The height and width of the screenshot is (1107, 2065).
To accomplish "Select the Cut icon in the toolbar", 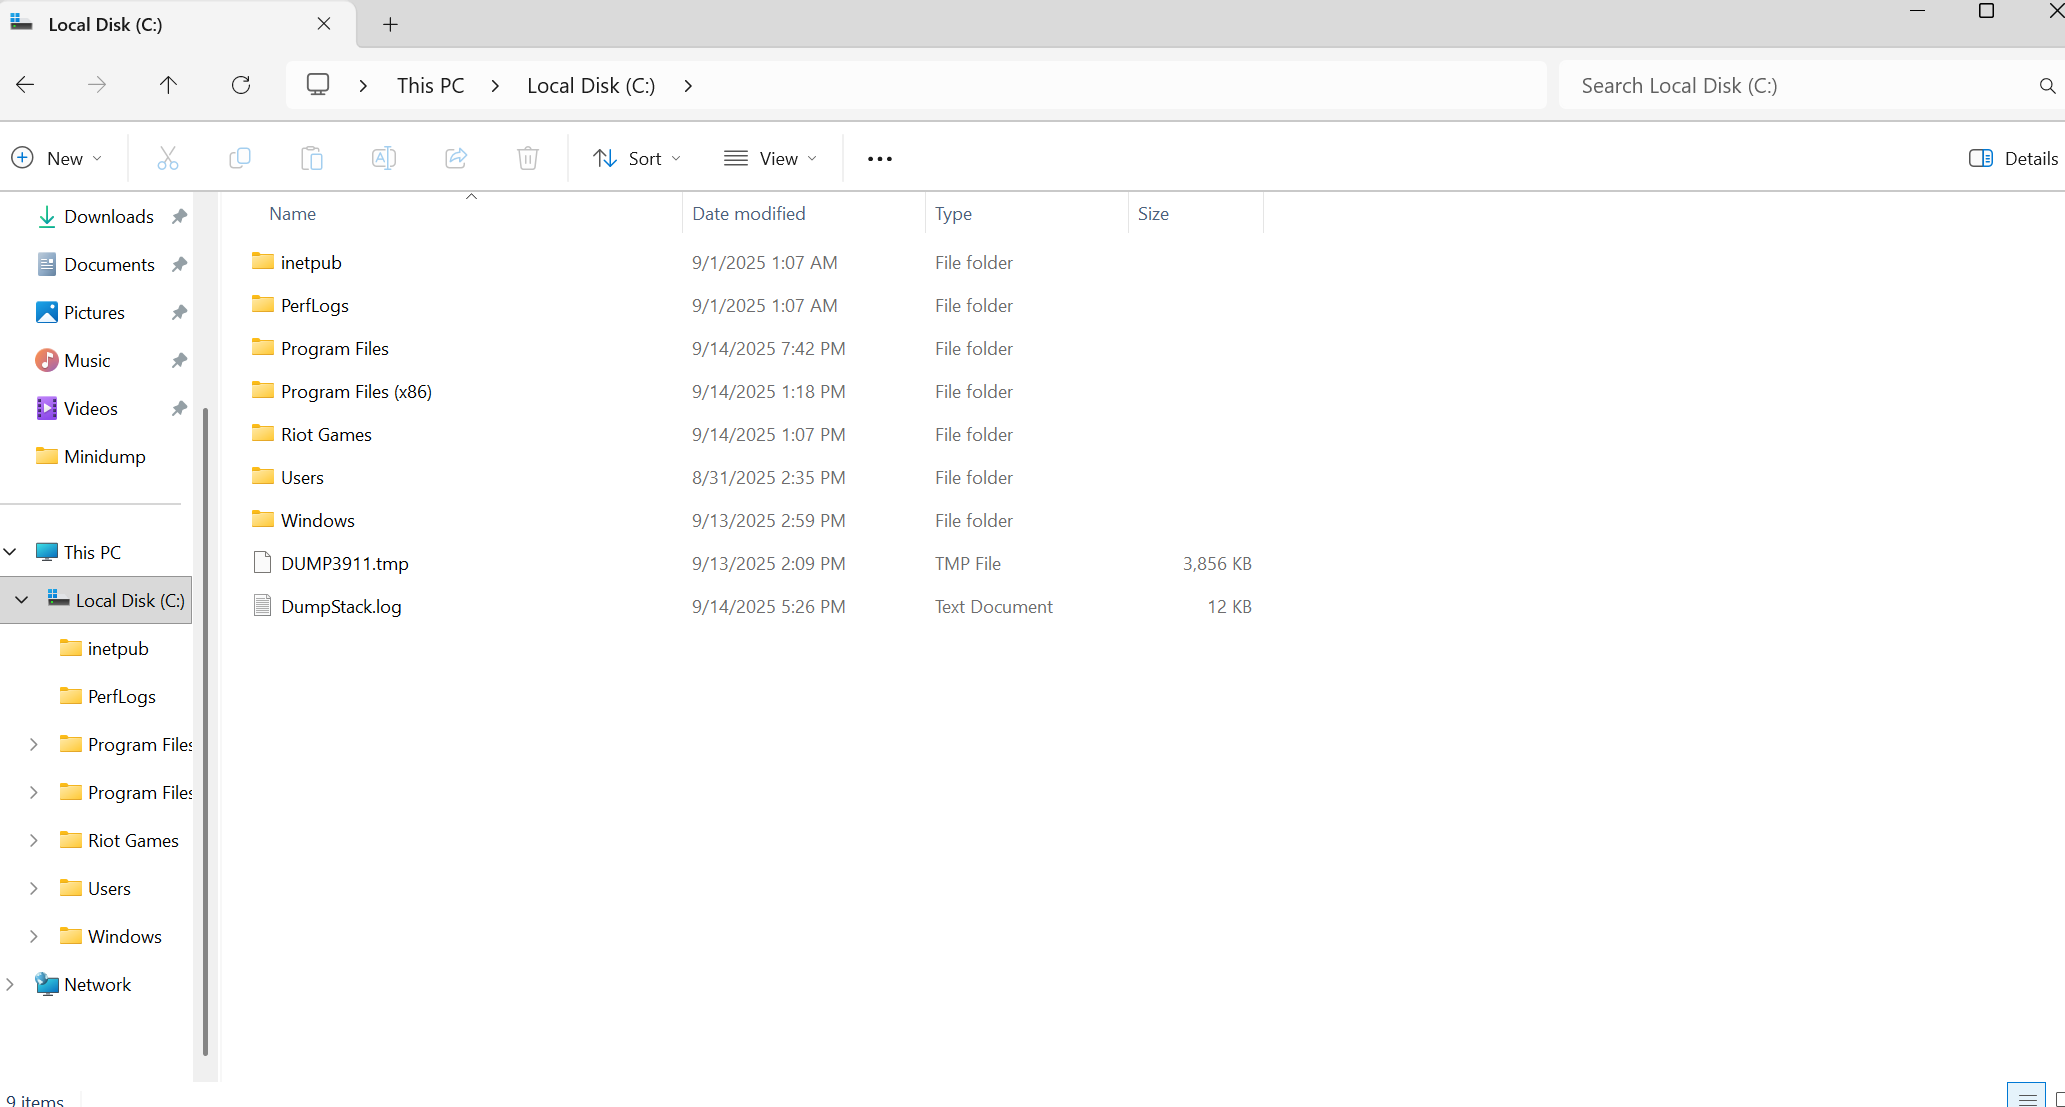I will [167, 158].
